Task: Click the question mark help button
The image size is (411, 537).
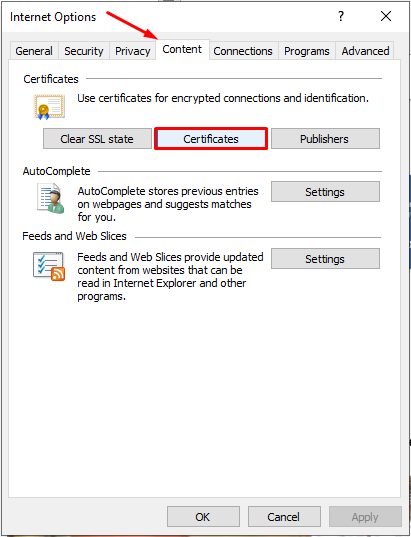Action: [x=340, y=16]
